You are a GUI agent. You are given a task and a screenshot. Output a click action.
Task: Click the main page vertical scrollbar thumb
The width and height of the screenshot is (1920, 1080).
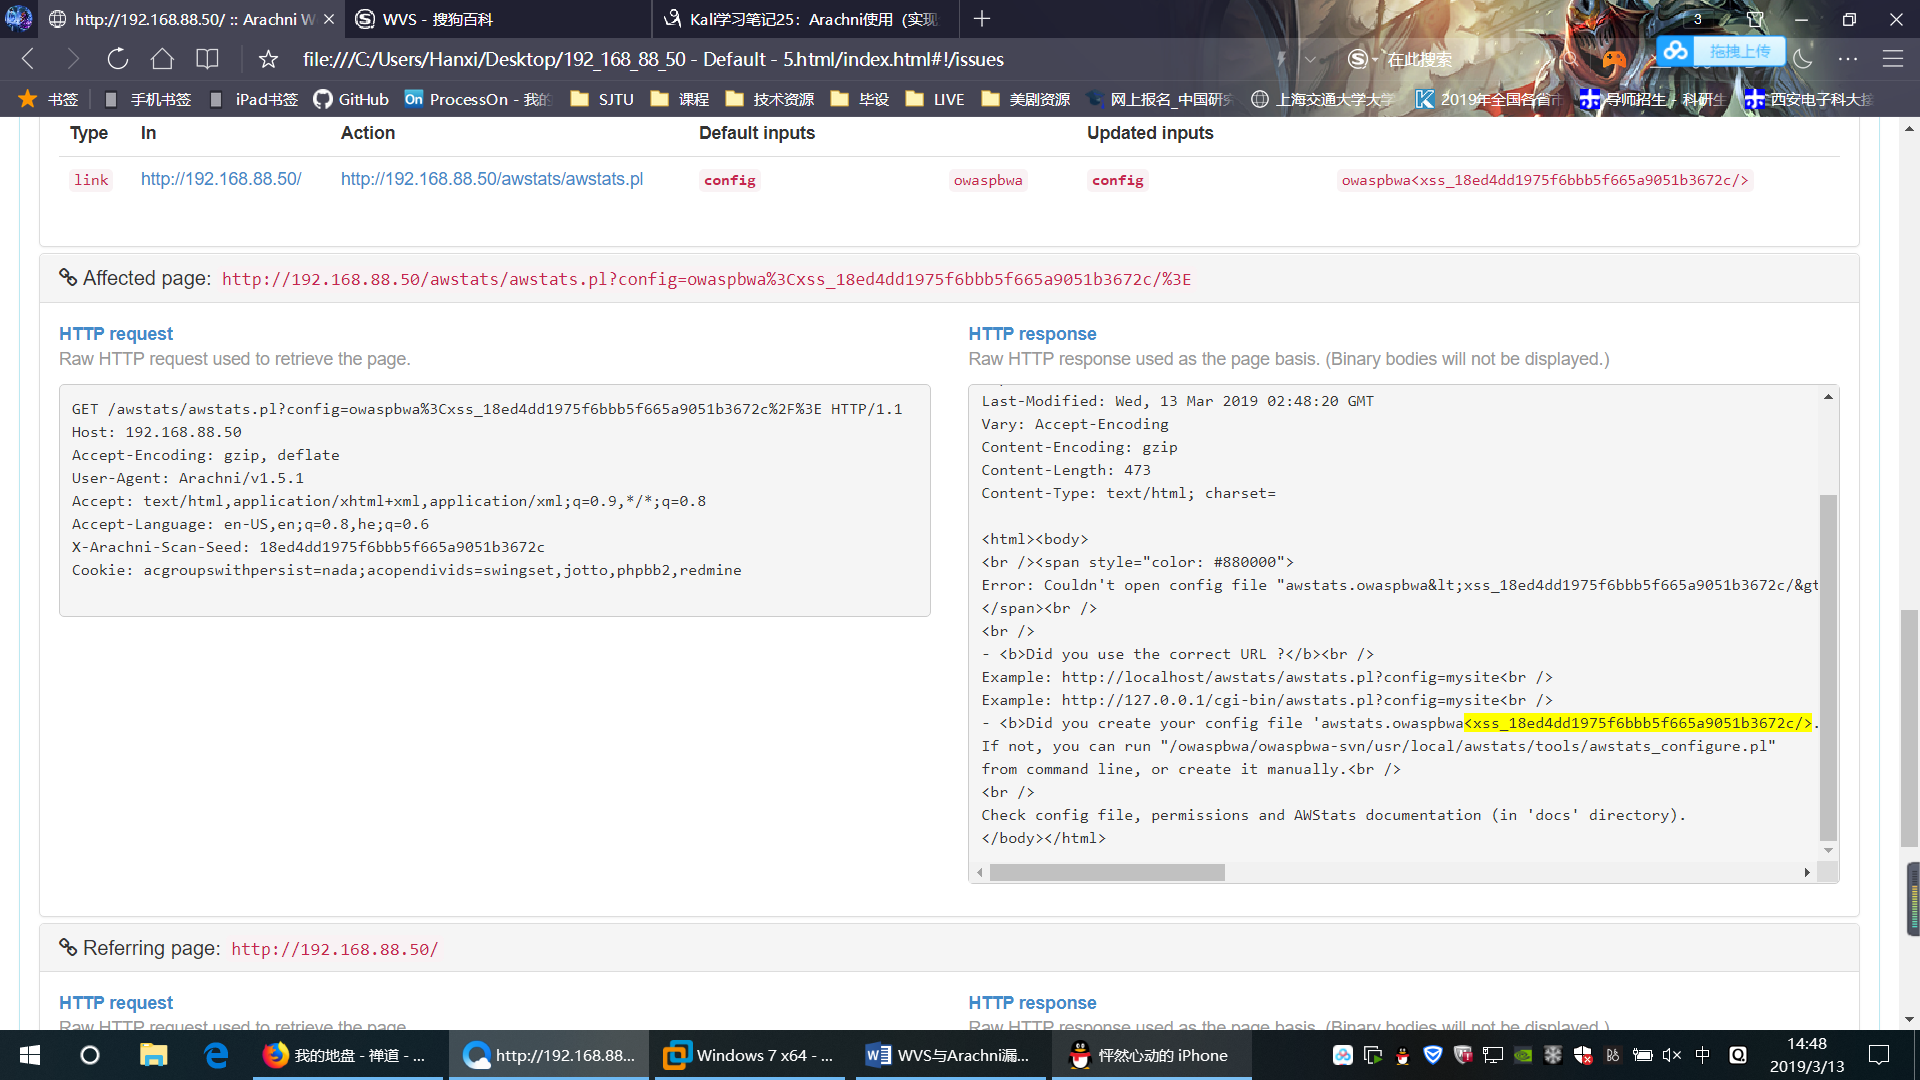point(1909,730)
